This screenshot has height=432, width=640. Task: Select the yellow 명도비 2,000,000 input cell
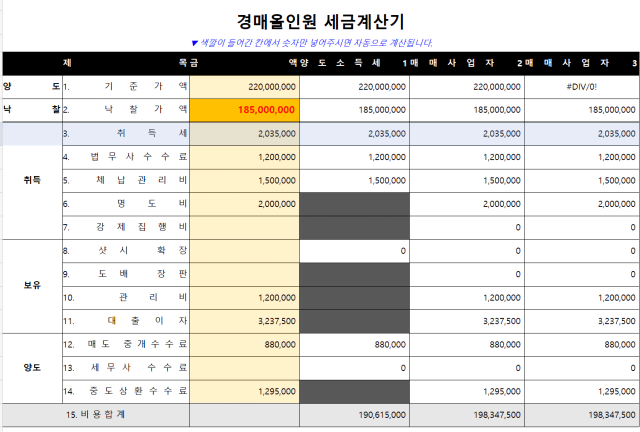click(244, 204)
